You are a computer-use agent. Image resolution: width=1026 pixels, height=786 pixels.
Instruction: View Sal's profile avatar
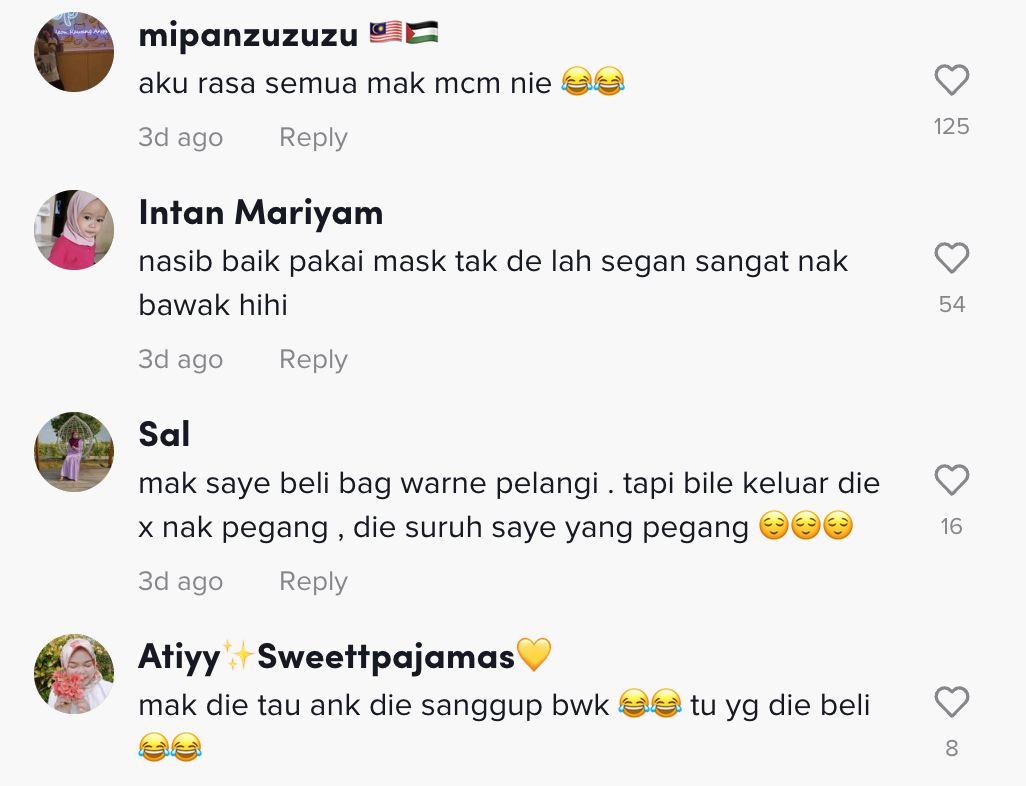tap(74, 452)
